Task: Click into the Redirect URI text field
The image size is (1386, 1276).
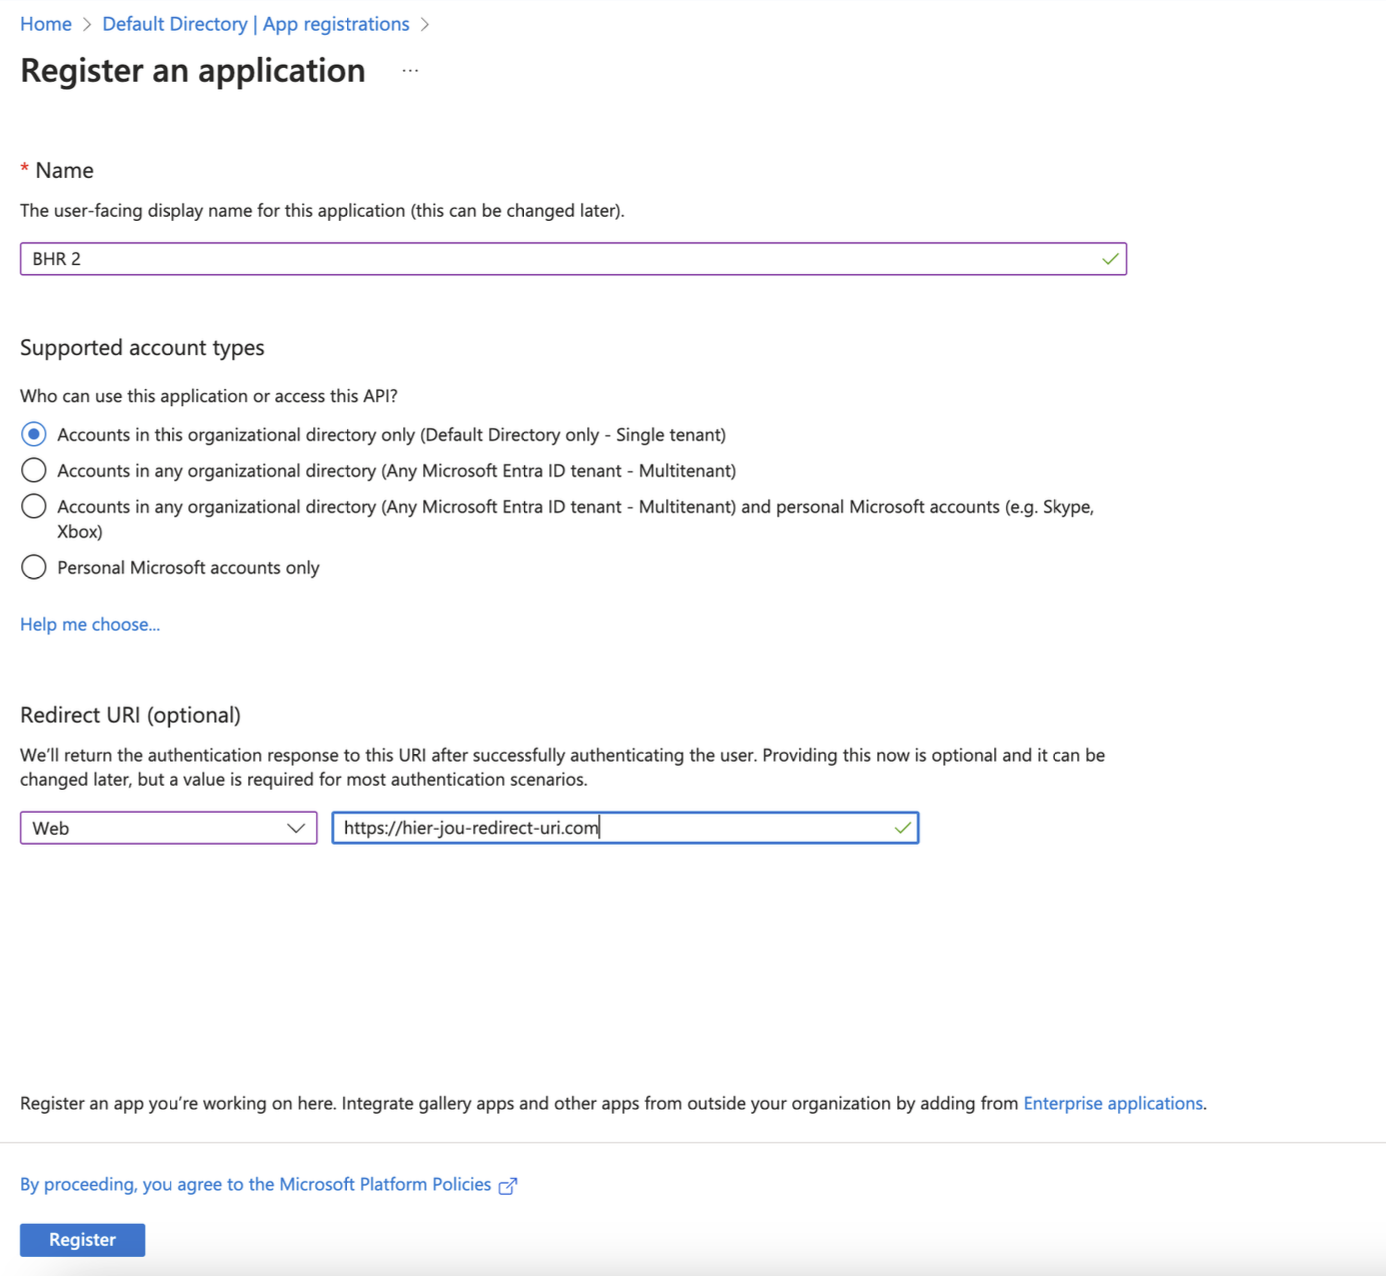Action: tap(625, 828)
